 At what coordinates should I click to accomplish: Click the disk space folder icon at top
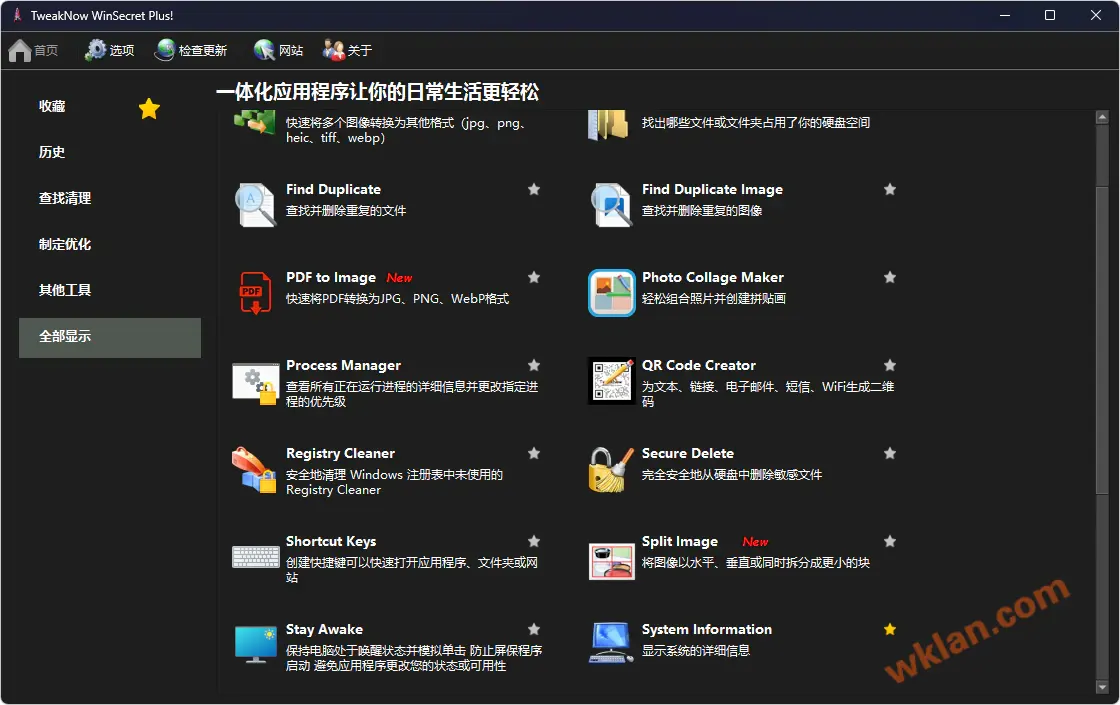point(608,124)
